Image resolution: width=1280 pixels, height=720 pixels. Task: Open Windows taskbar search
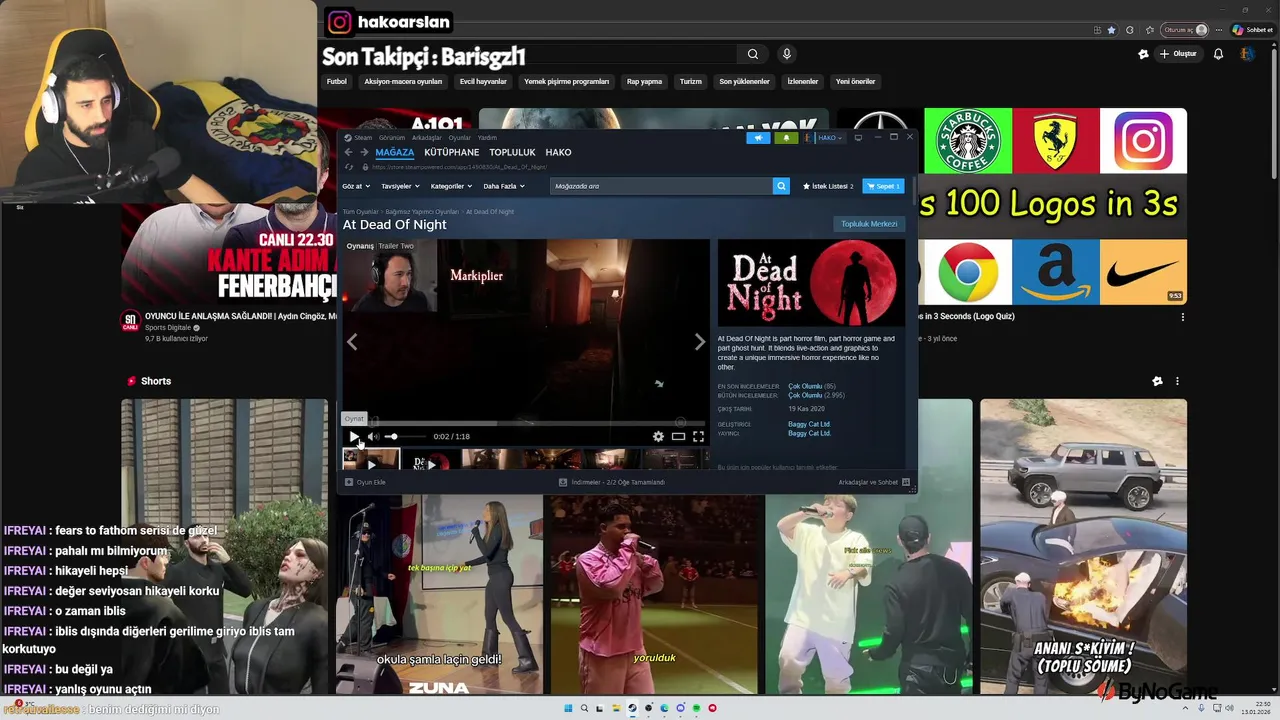(584, 708)
